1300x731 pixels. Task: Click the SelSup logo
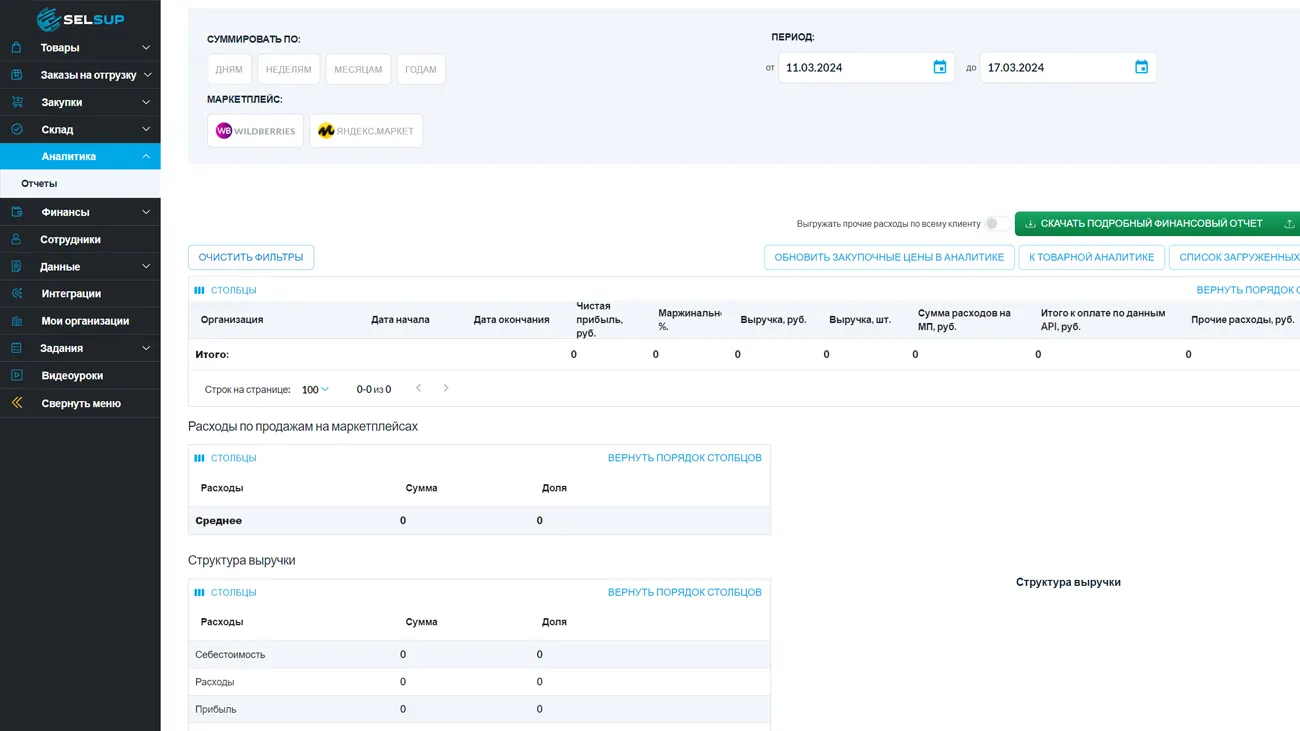(80, 18)
